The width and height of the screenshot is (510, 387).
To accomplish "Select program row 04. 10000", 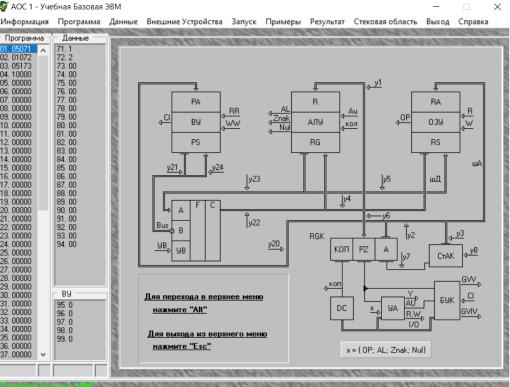I will coord(18,74).
